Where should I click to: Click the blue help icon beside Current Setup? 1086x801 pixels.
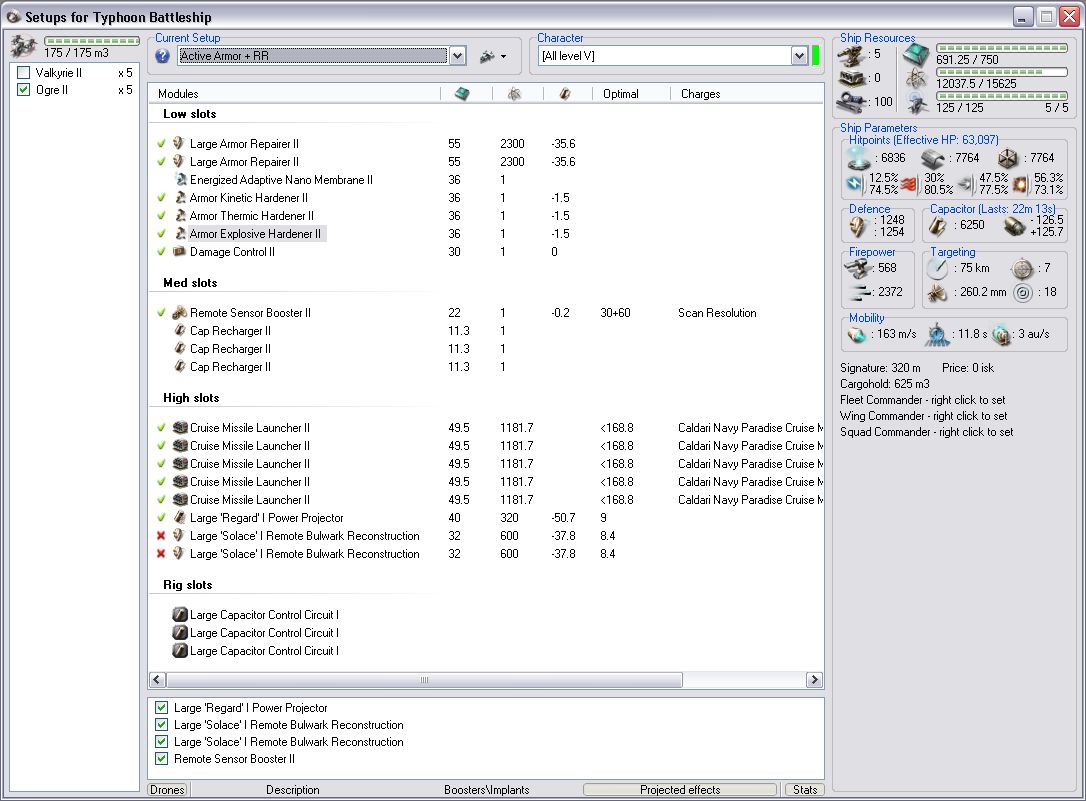point(163,56)
